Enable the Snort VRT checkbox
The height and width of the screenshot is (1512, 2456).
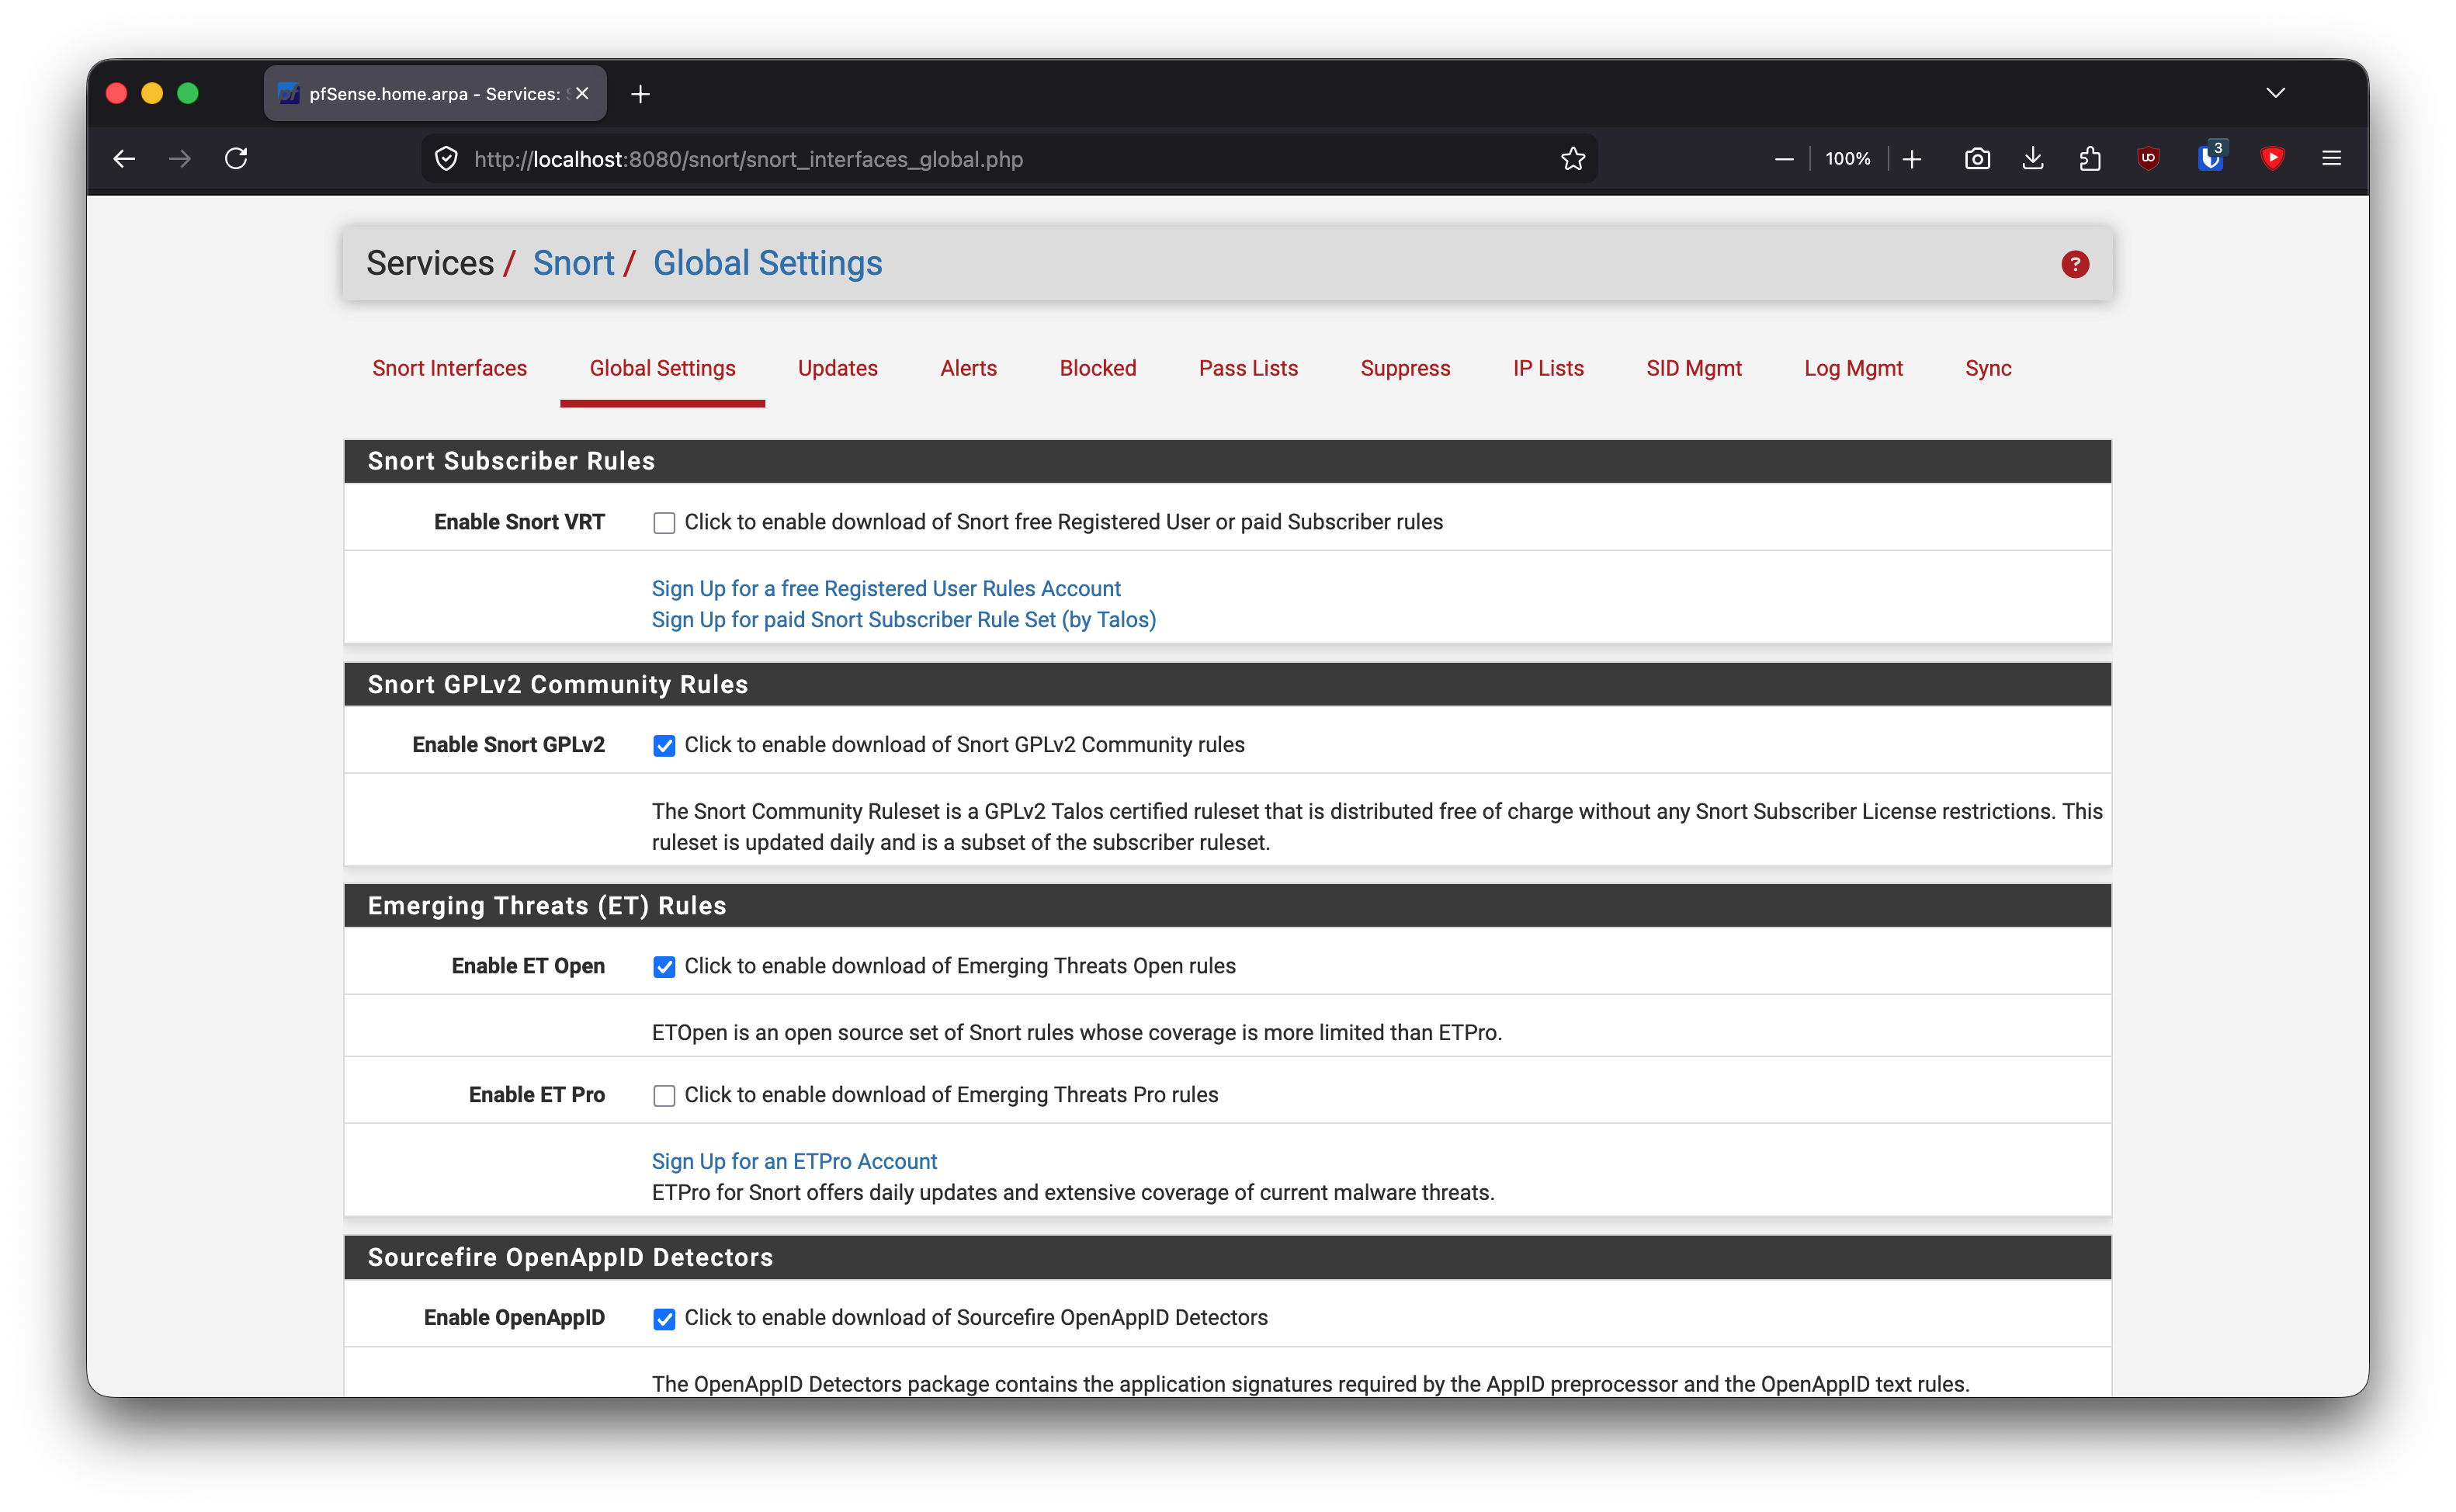[664, 523]
